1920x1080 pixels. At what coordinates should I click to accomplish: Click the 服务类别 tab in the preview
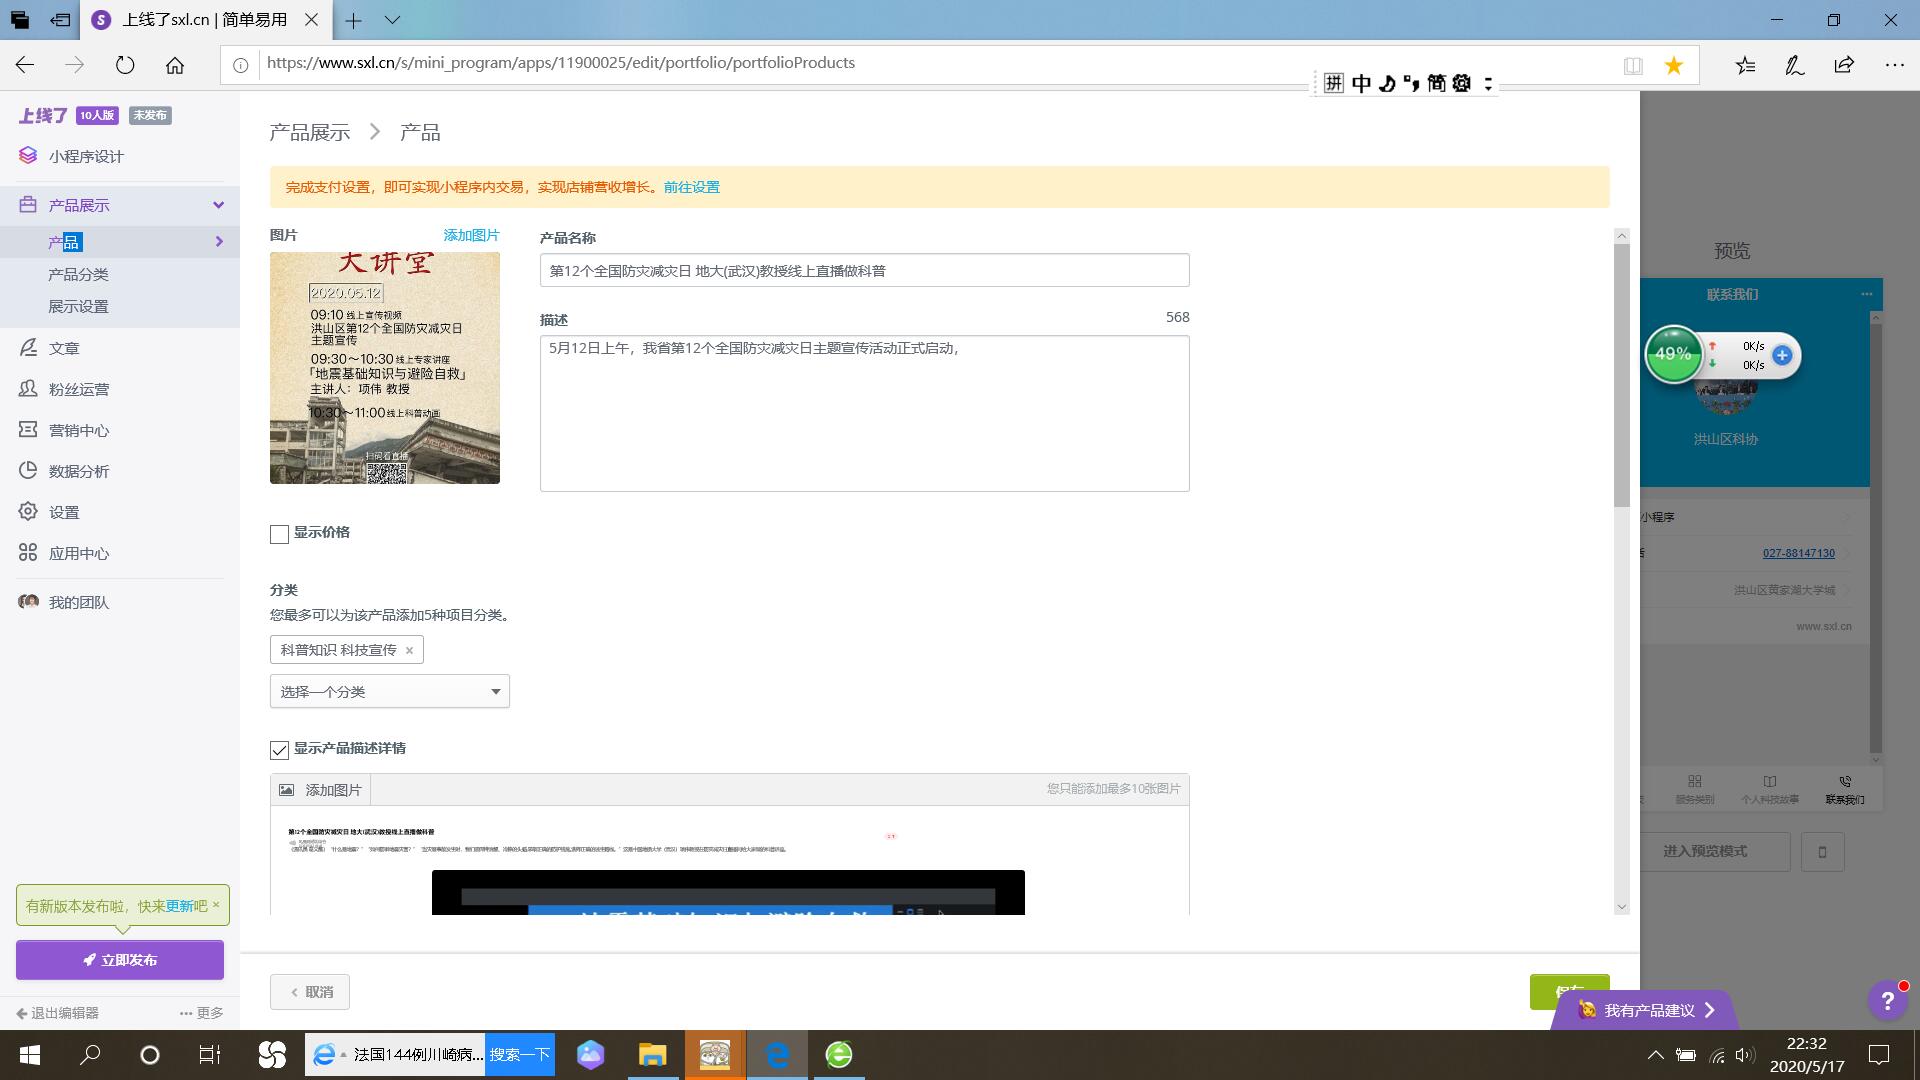click(x=1694, y=789)
